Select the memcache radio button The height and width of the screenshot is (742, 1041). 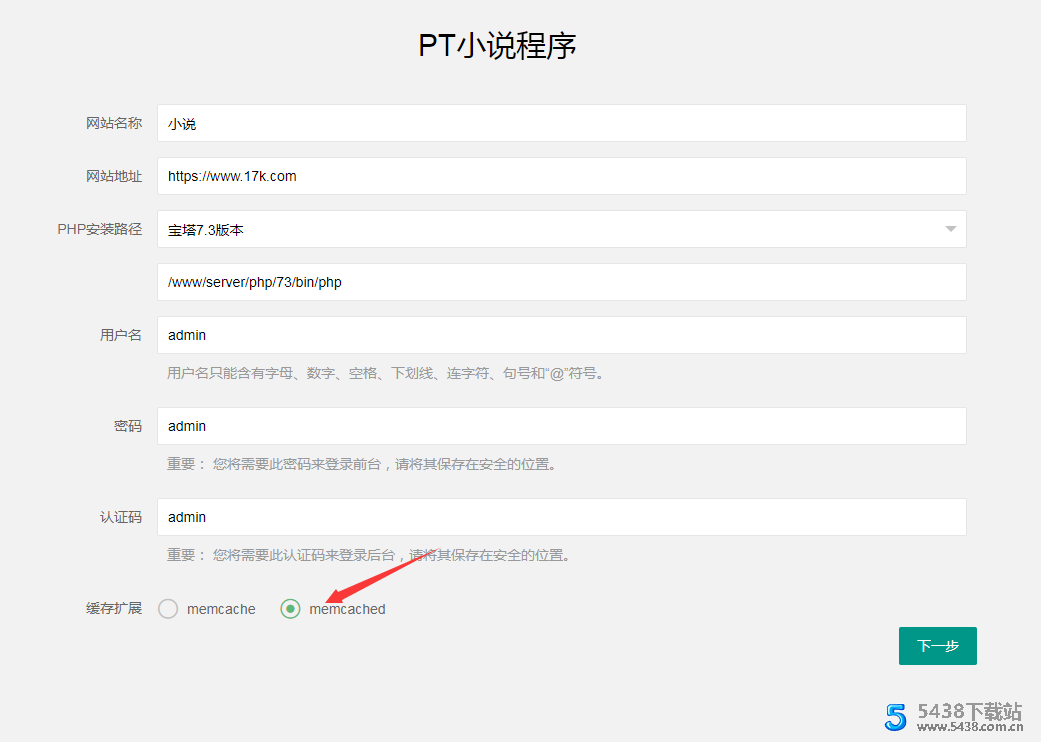coord(168,609)
